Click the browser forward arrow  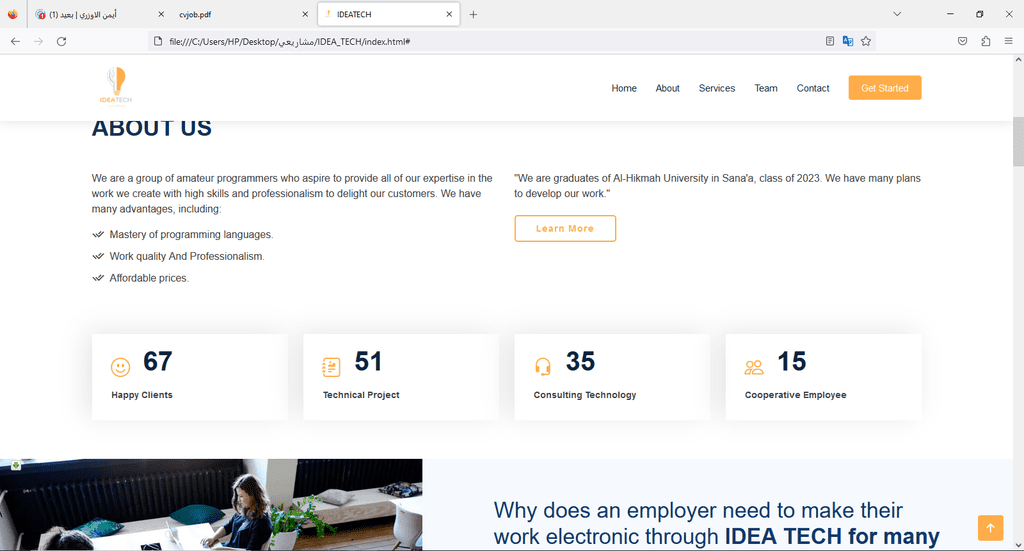[x=39, y=41]
